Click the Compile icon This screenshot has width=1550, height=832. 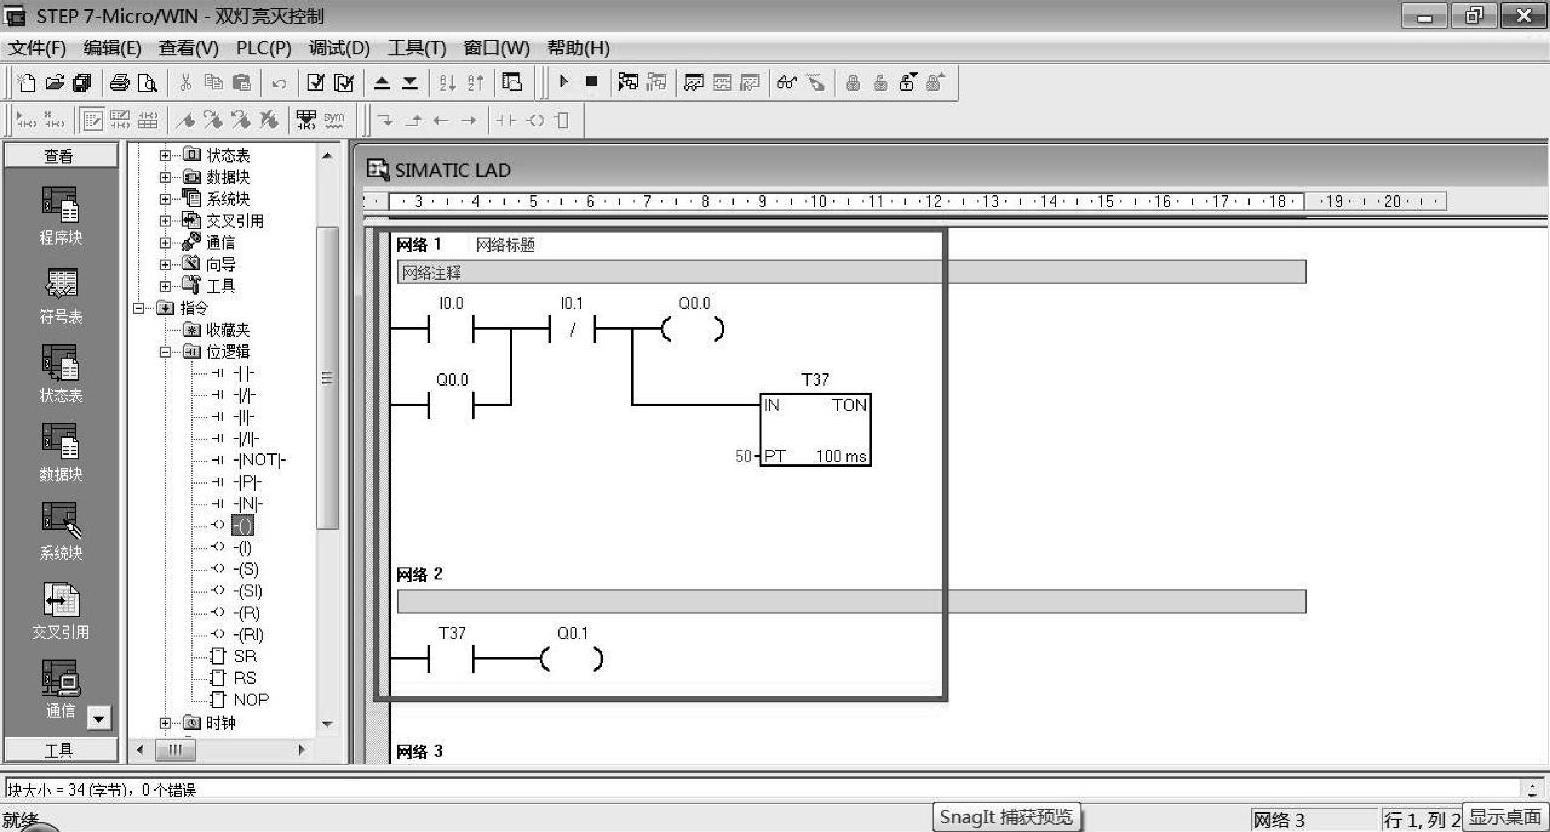(316, 83)
